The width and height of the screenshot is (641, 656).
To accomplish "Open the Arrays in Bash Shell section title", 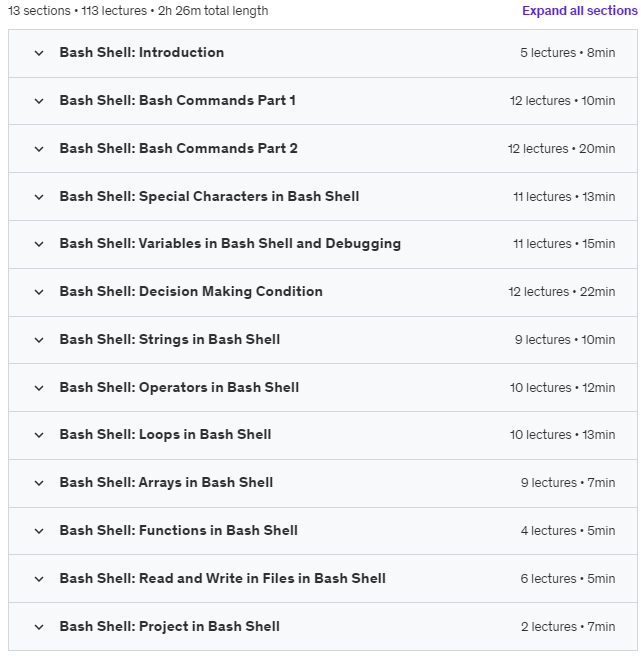I will (x=166, y=483).
